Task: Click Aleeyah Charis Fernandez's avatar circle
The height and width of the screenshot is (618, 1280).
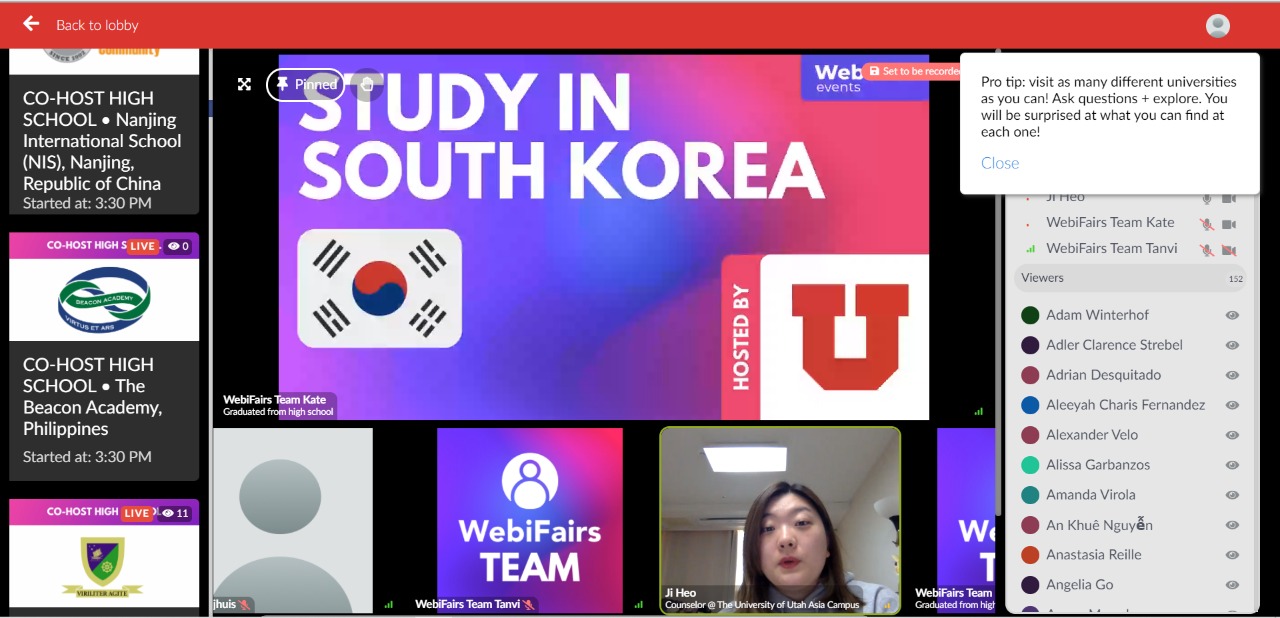Action: click(1030, 405)
